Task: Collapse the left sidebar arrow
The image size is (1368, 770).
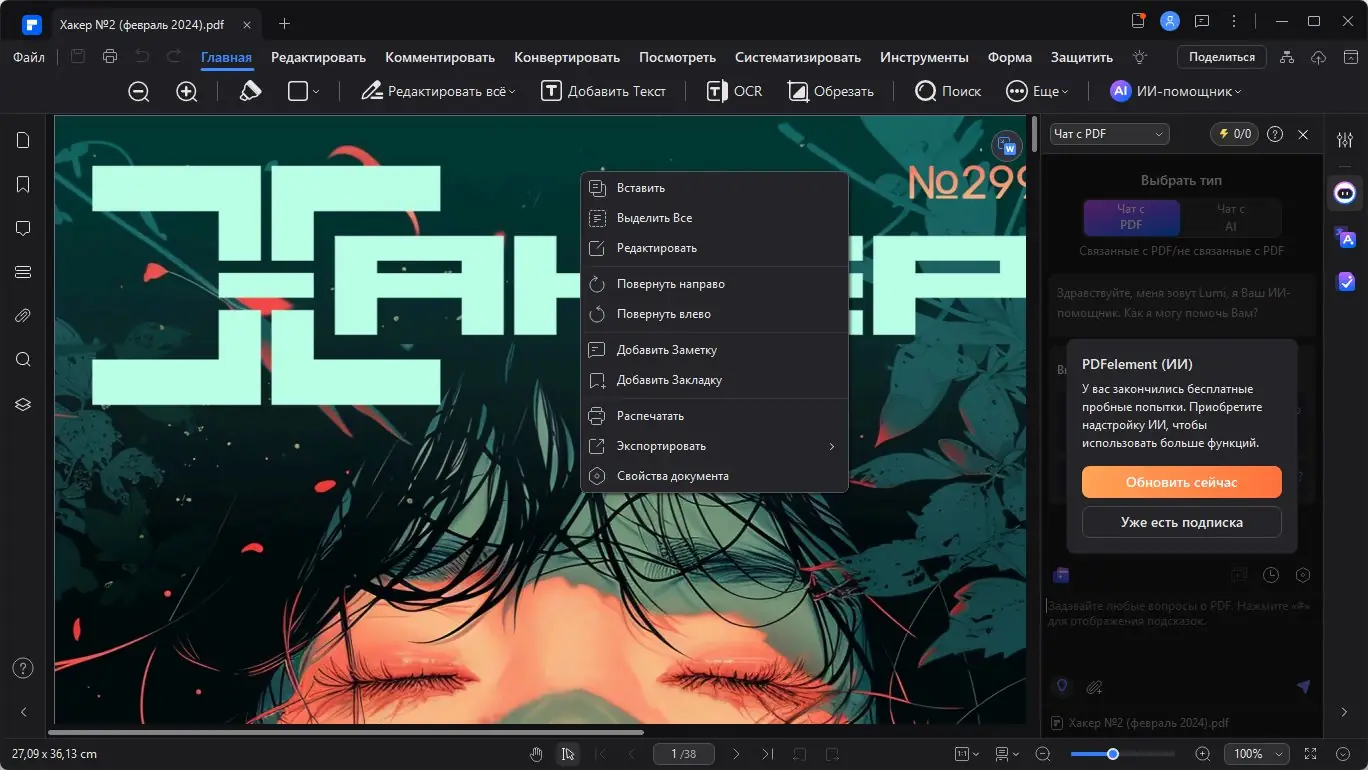Action: (23, 712)
